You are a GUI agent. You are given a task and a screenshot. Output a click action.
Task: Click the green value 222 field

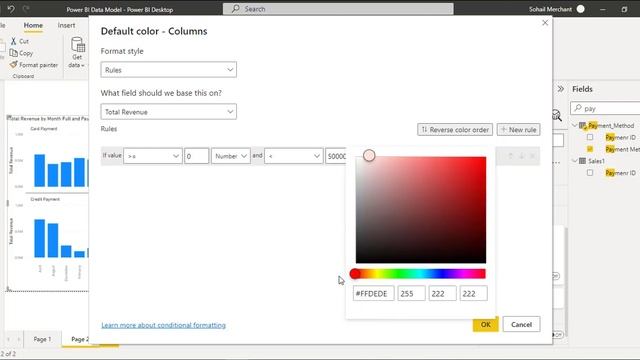point(442,293)
